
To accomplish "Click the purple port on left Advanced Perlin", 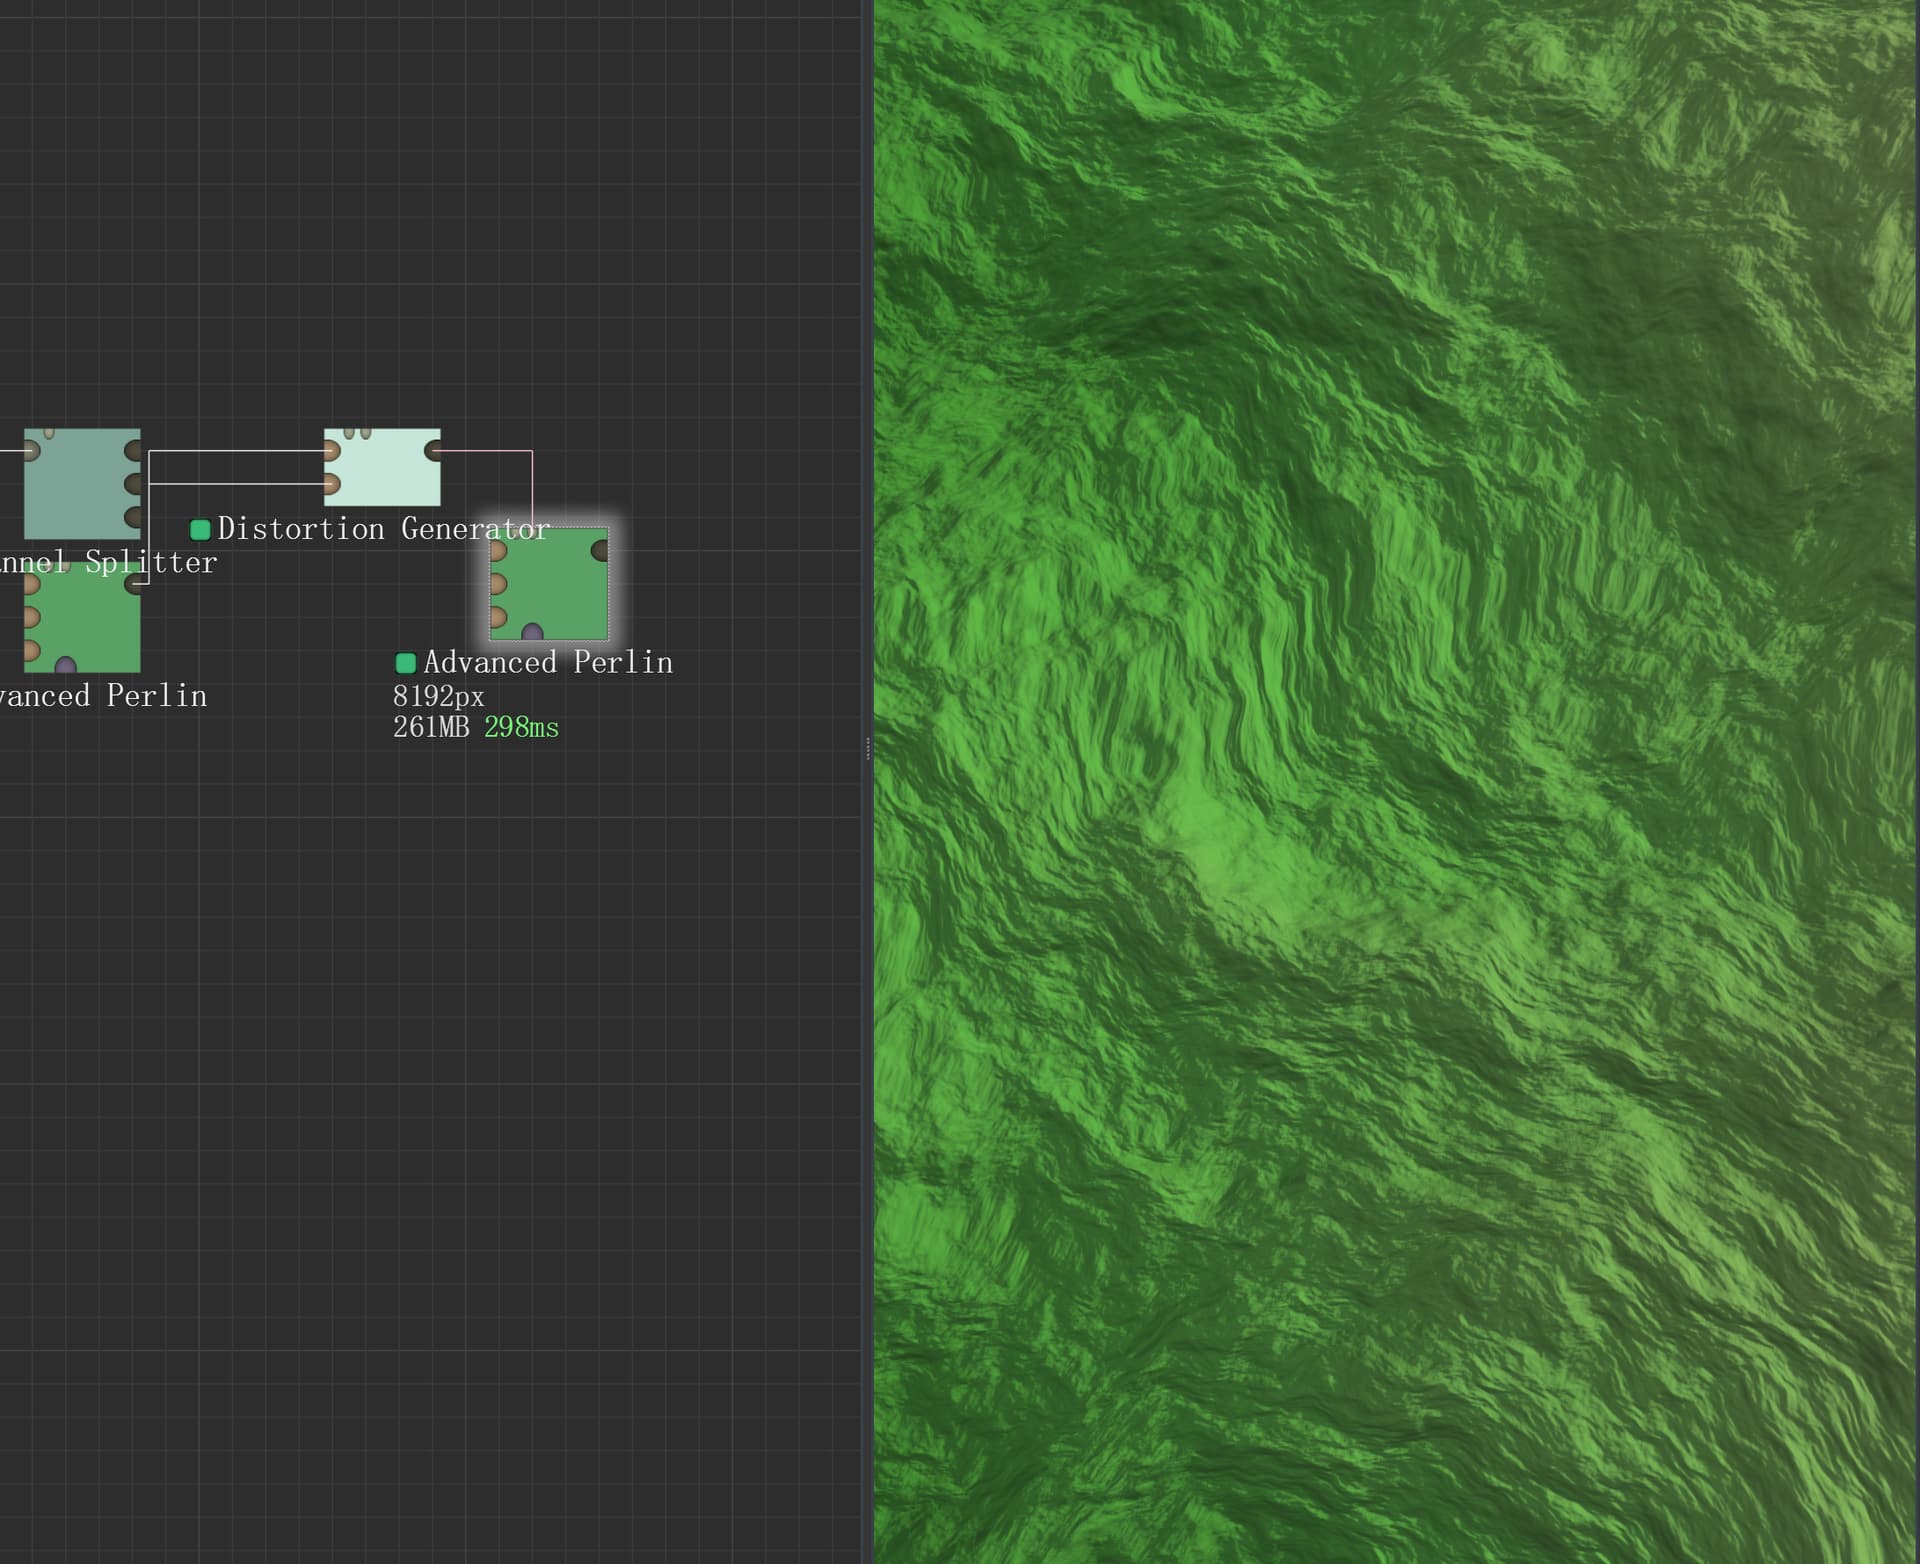I will click(66, 665).
